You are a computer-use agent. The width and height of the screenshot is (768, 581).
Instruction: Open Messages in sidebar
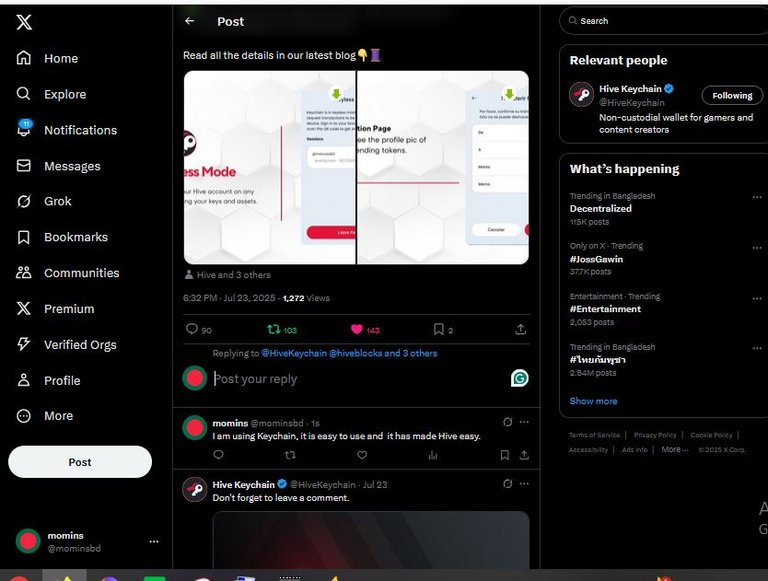tap(58, 166)
